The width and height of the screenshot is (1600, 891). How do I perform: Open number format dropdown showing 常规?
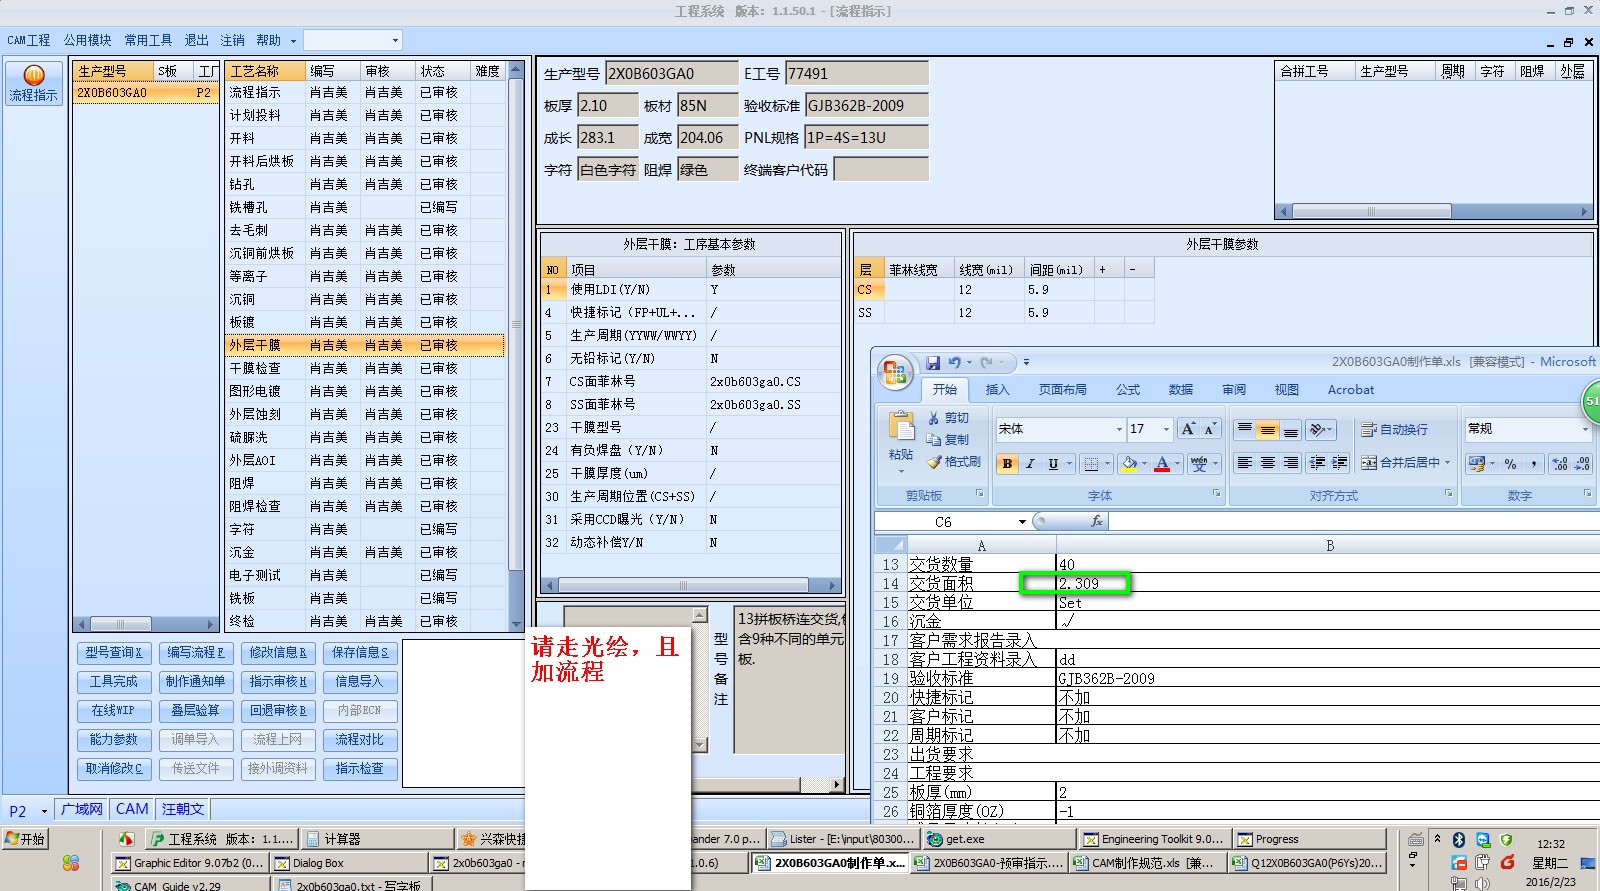pos(1585,429)
